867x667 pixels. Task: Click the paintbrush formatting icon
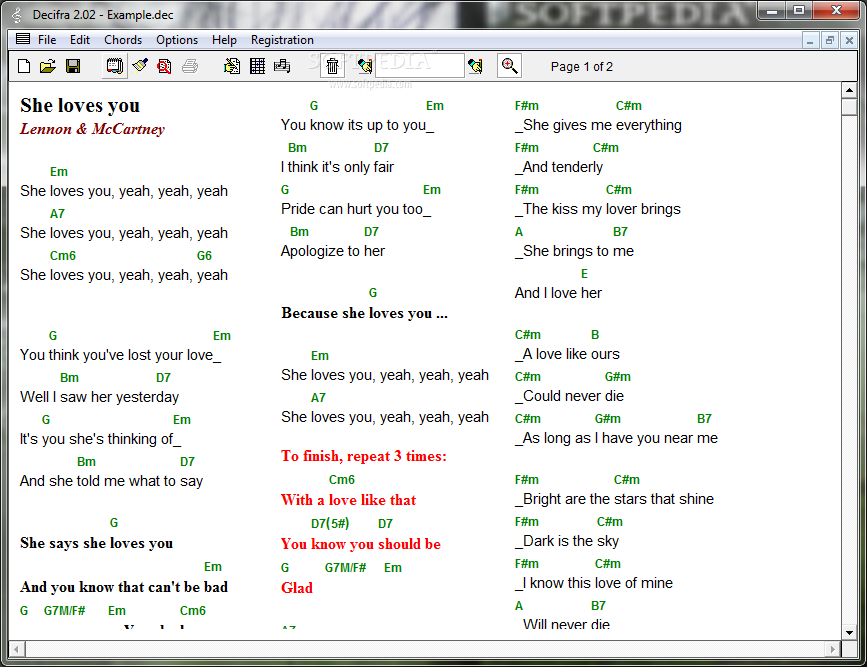[140, 66]
